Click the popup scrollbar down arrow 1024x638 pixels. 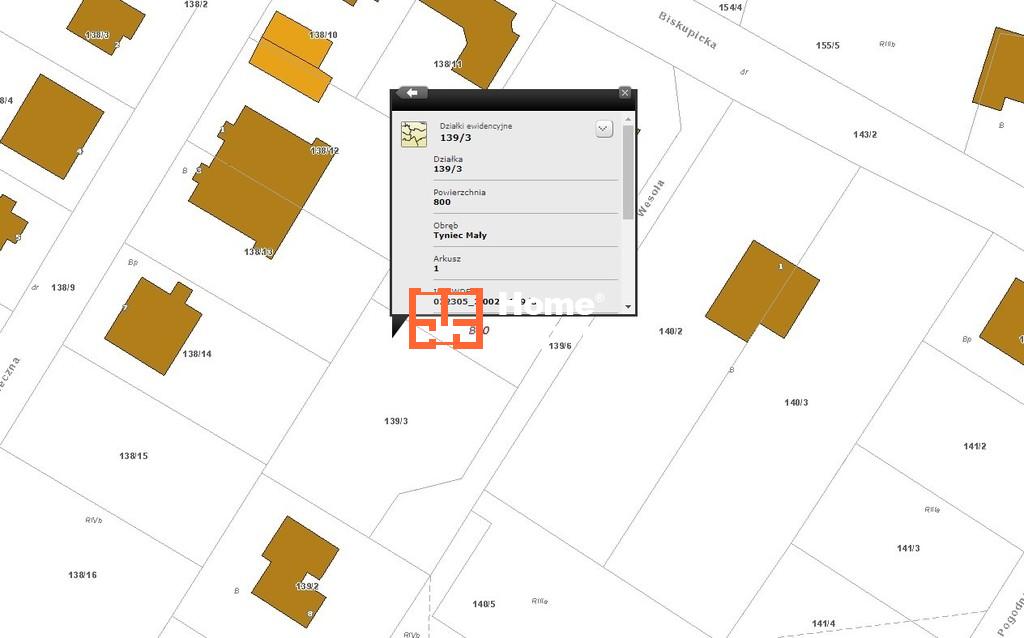(628, 306)
